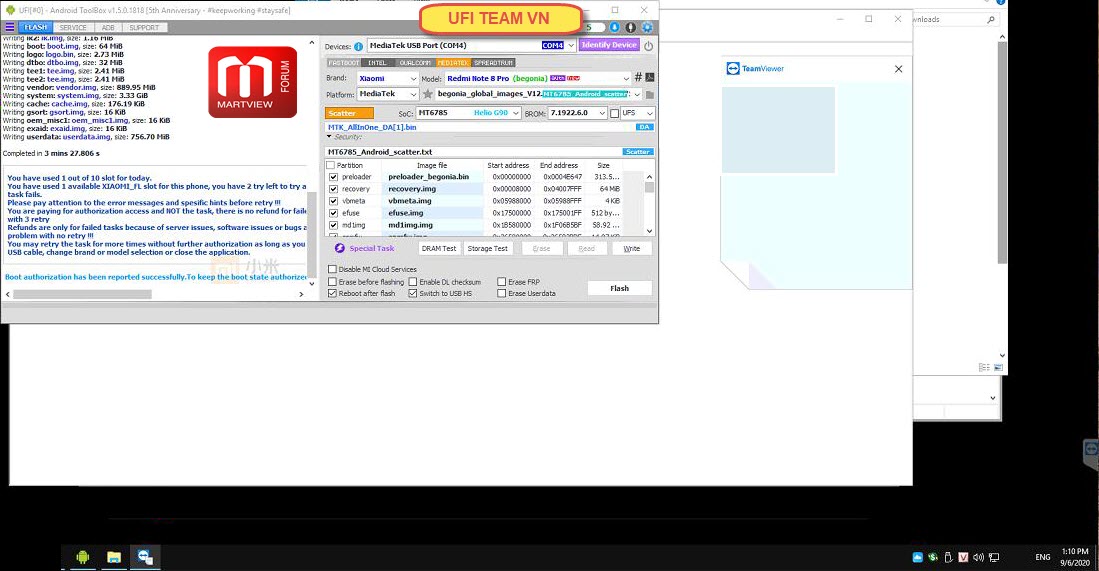Uncheck the efuse partition checkbox

click(x=334, y=213)
